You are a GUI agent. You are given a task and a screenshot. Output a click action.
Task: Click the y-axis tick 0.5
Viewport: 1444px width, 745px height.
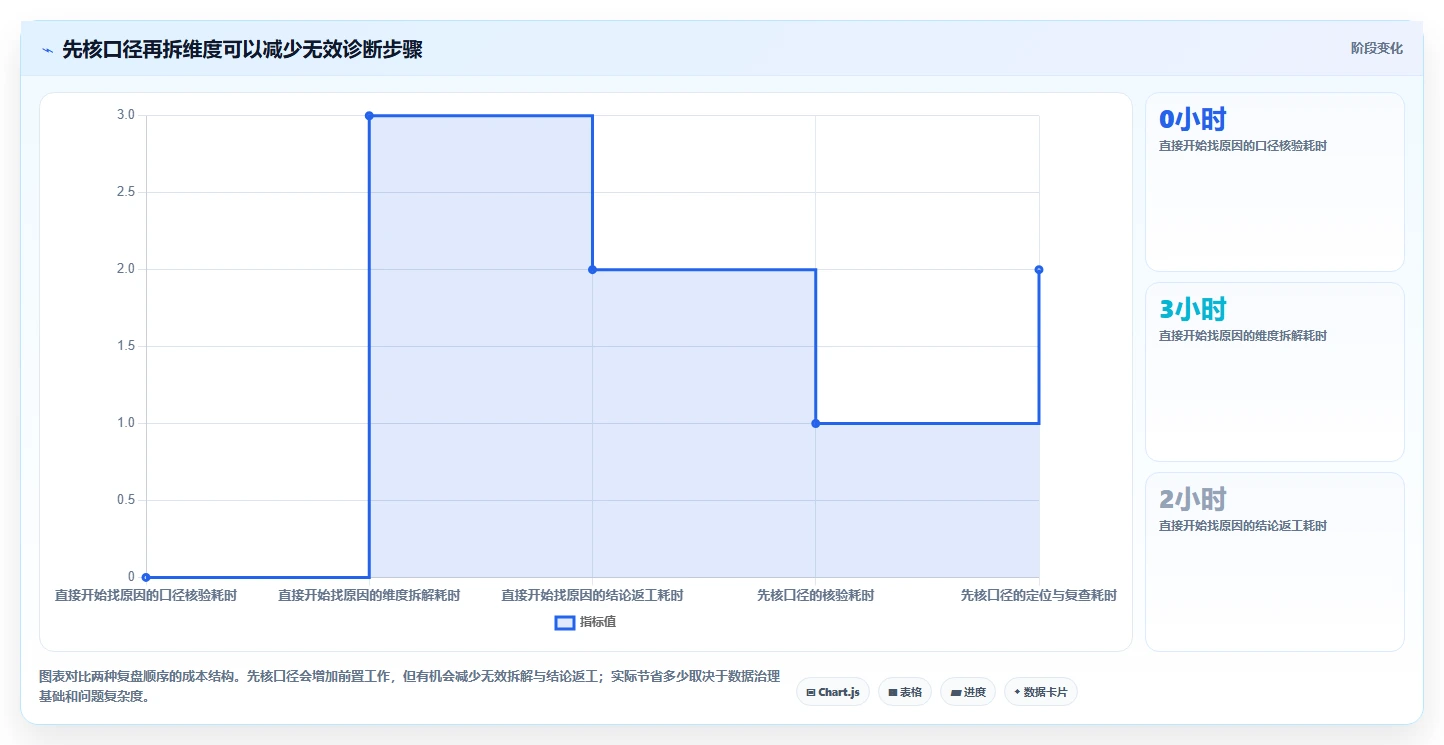click(x=126, y=500)
